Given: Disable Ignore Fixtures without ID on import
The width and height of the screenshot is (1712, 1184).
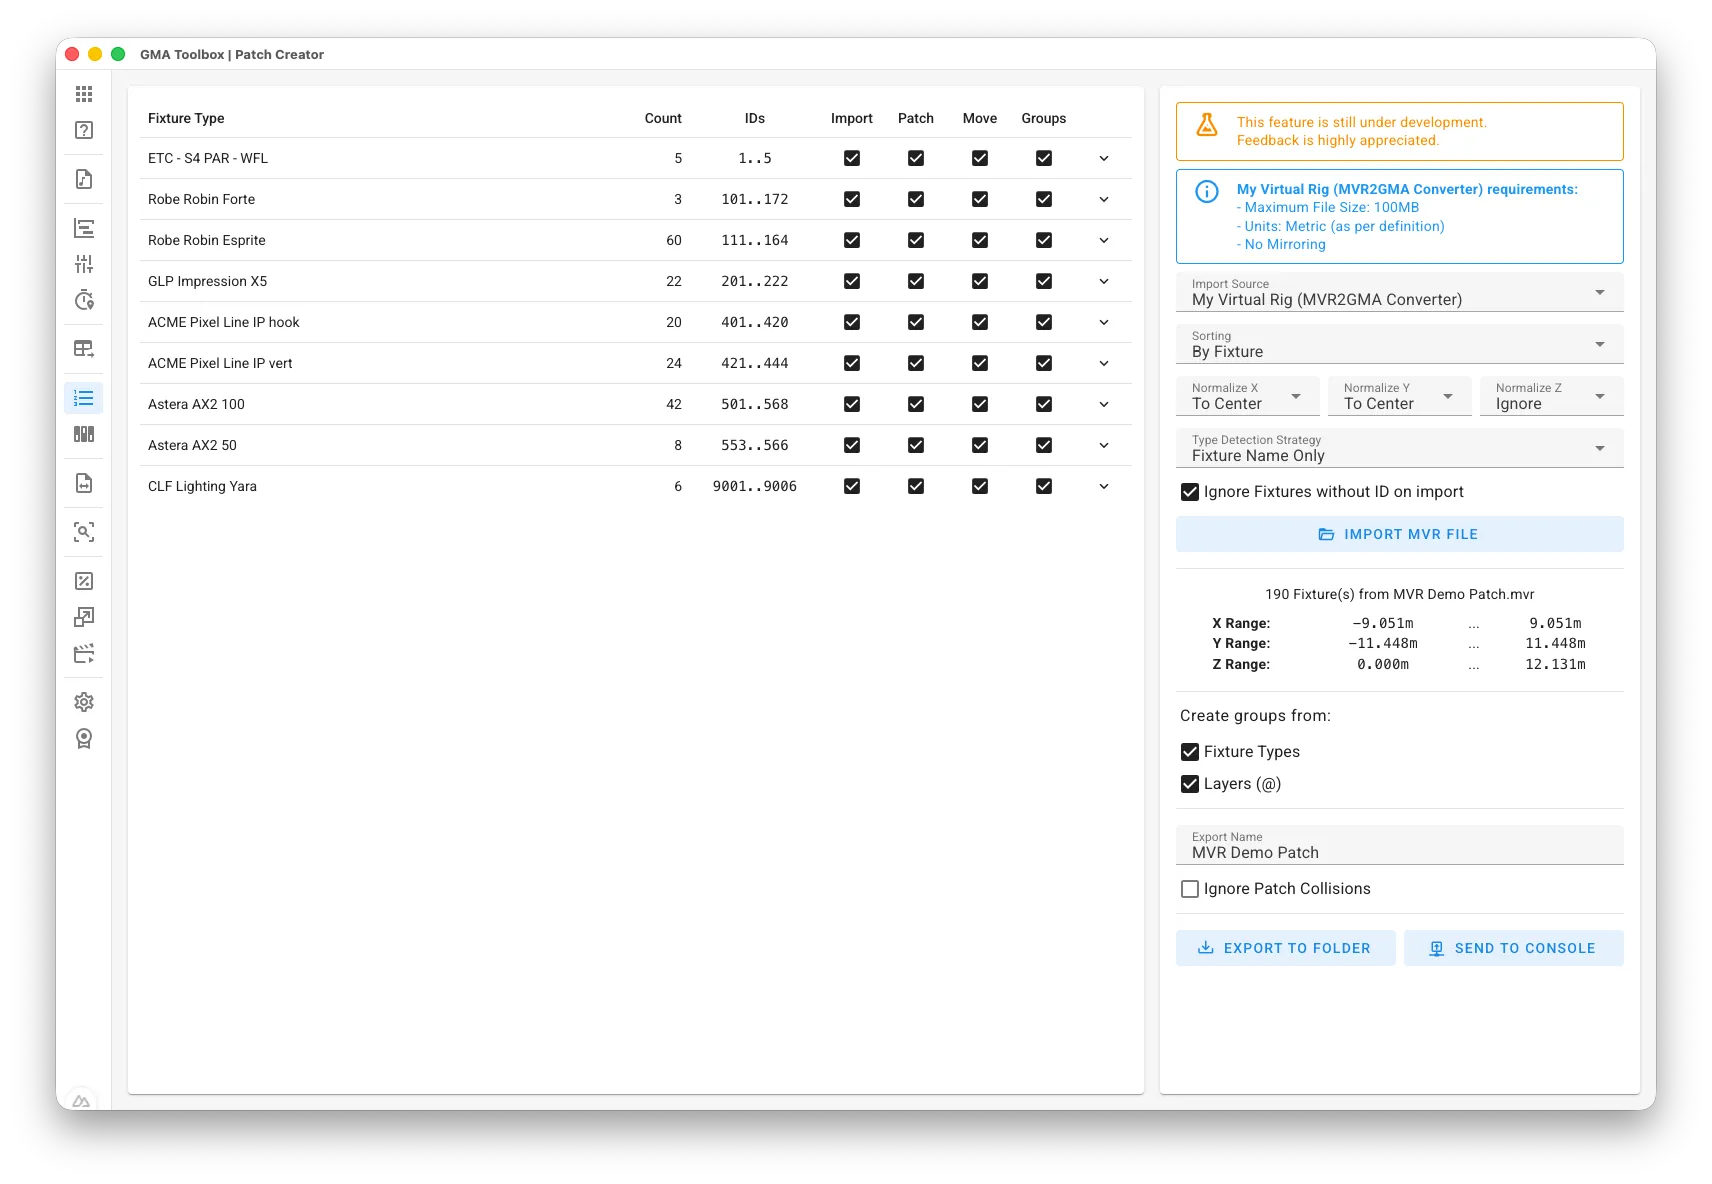Looking at the screenshot, I should [1189, 491].
